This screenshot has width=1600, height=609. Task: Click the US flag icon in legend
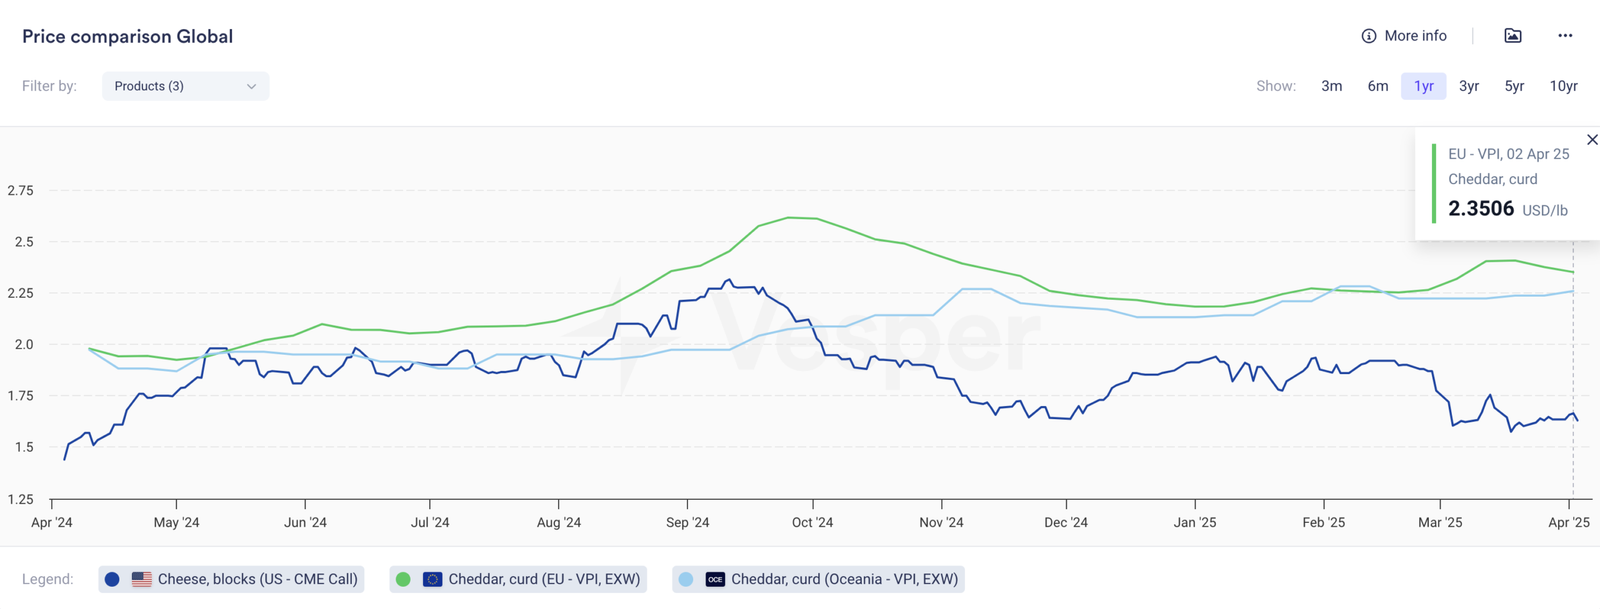pos(142,579)
